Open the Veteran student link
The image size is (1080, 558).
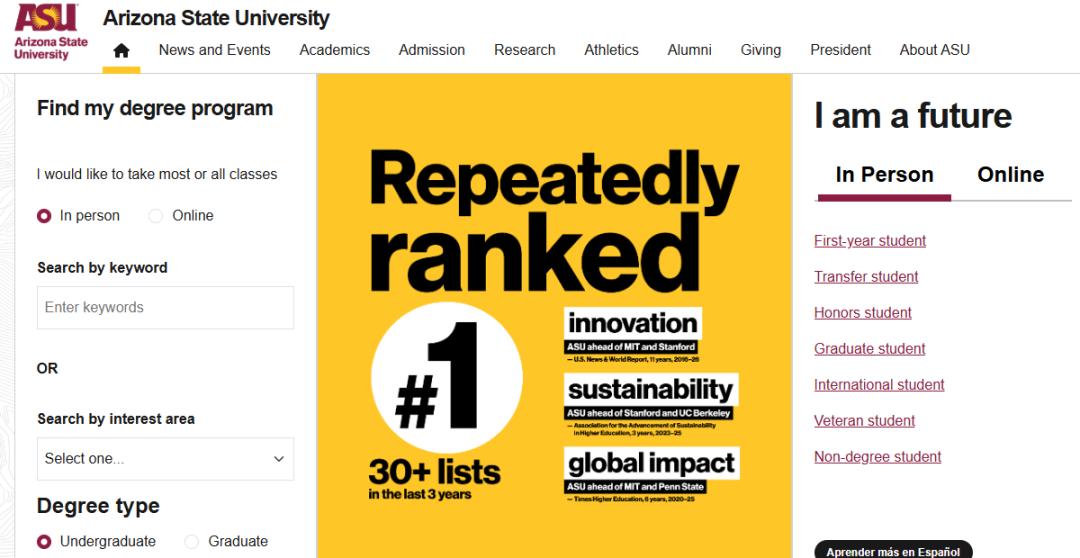864,421
